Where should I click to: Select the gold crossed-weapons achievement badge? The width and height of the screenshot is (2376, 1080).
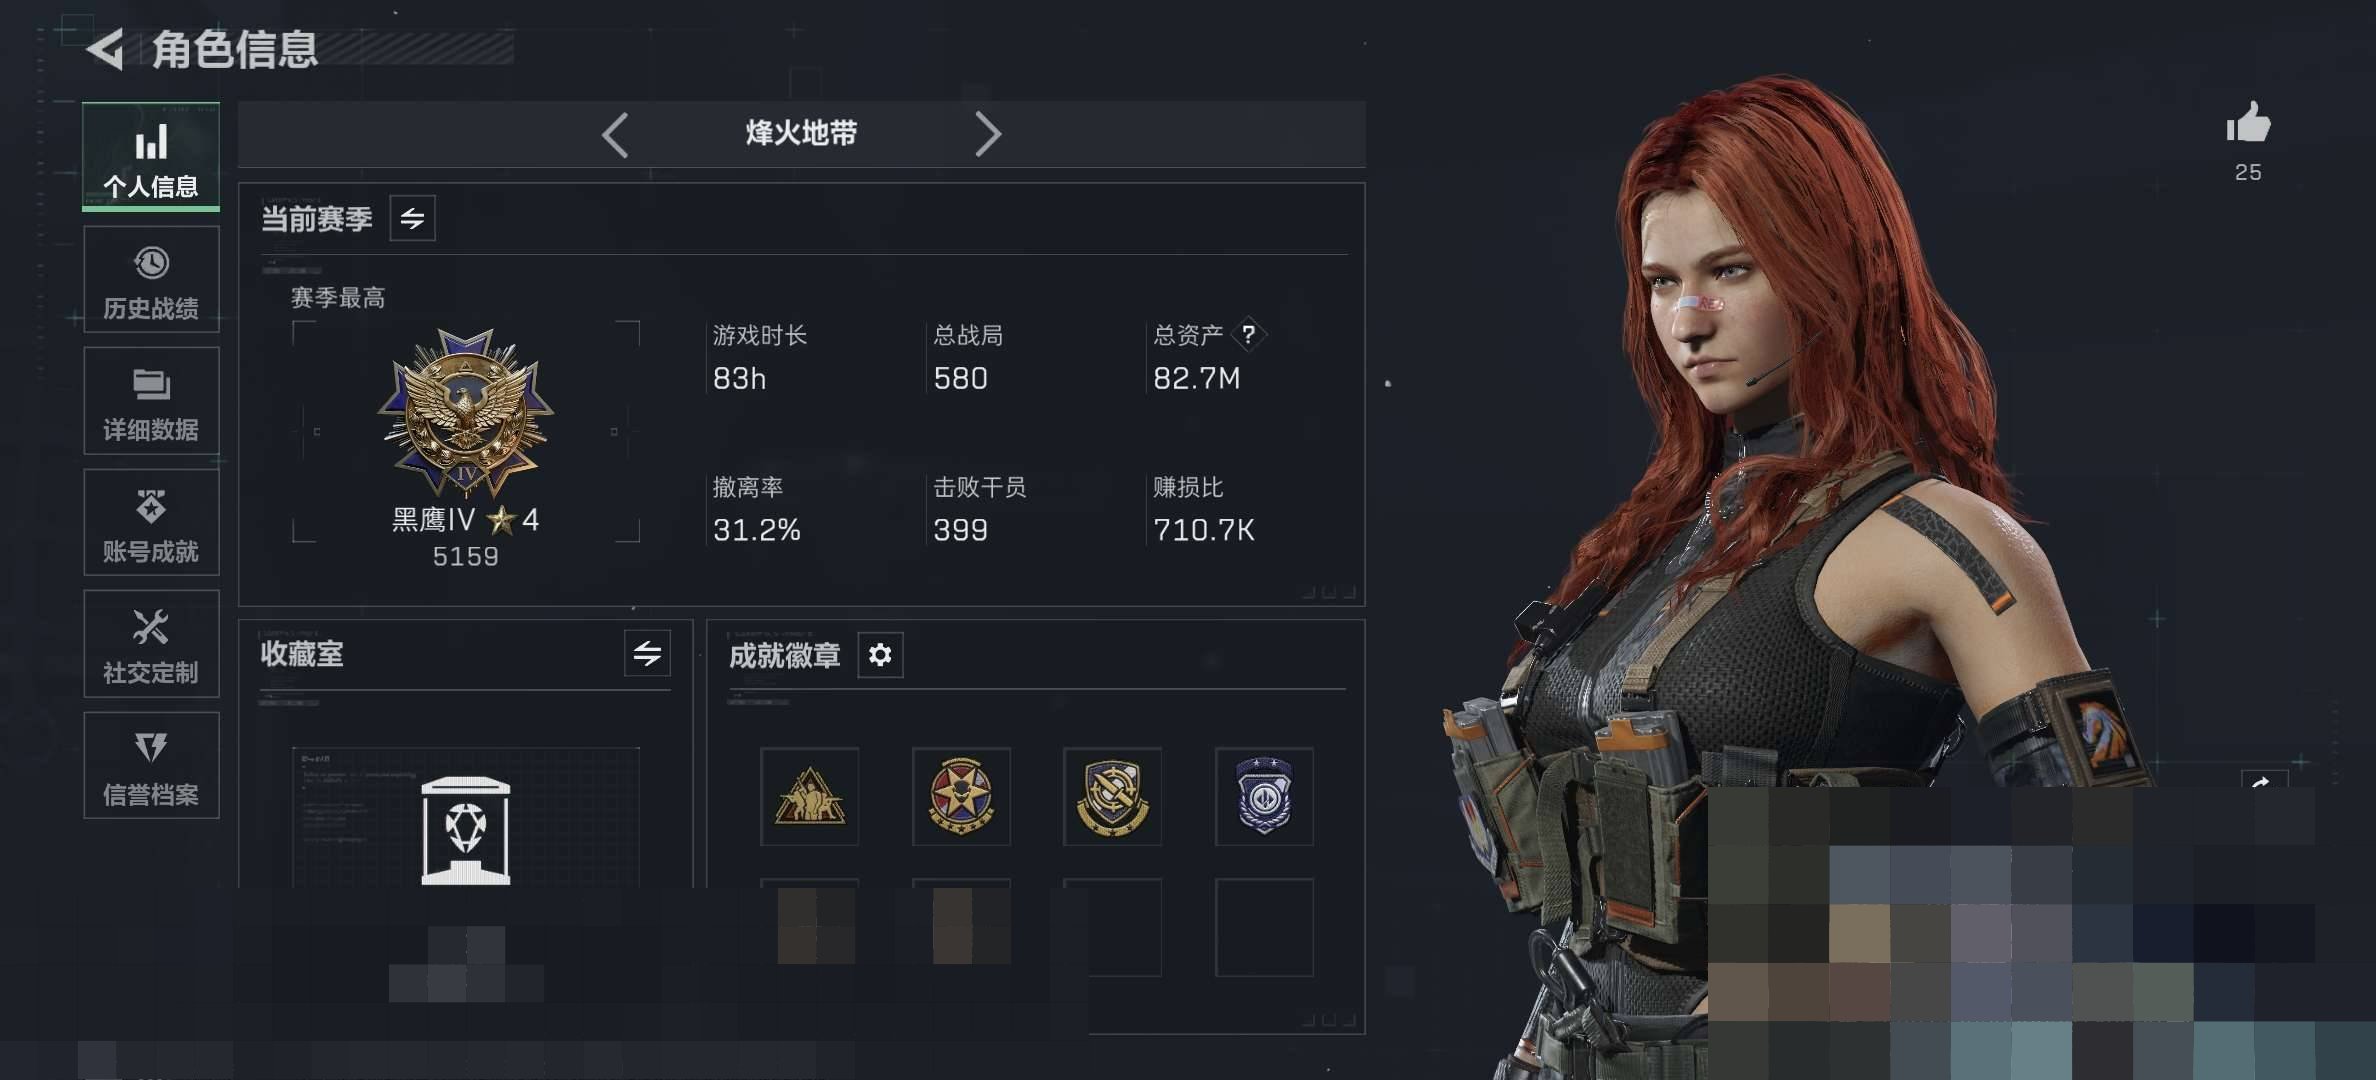coord(1112,797)
